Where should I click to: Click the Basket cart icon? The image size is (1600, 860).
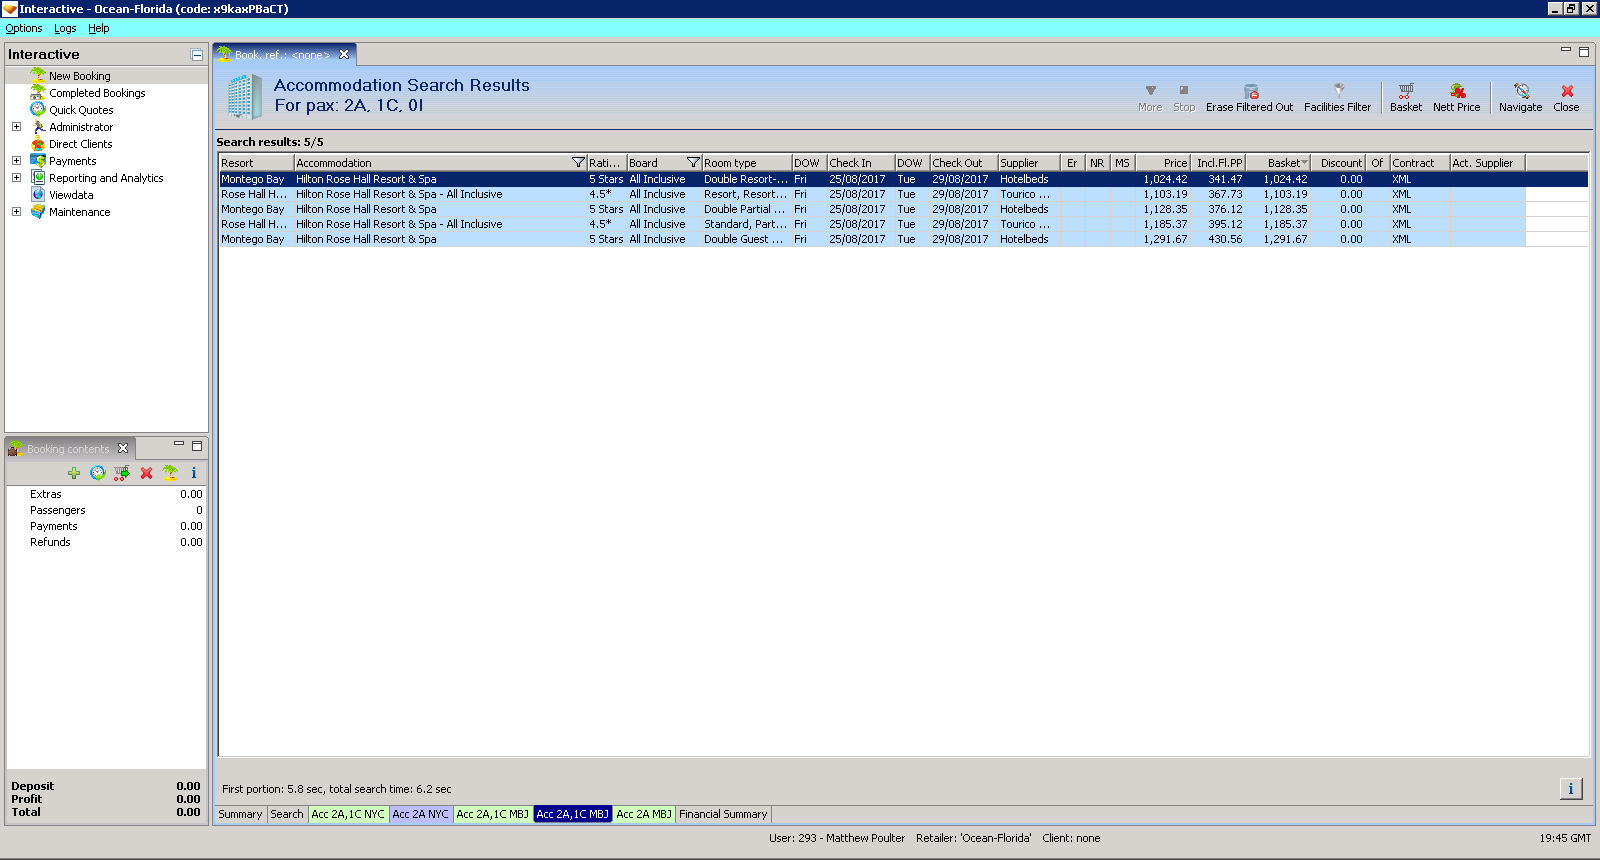[1405, 91]
